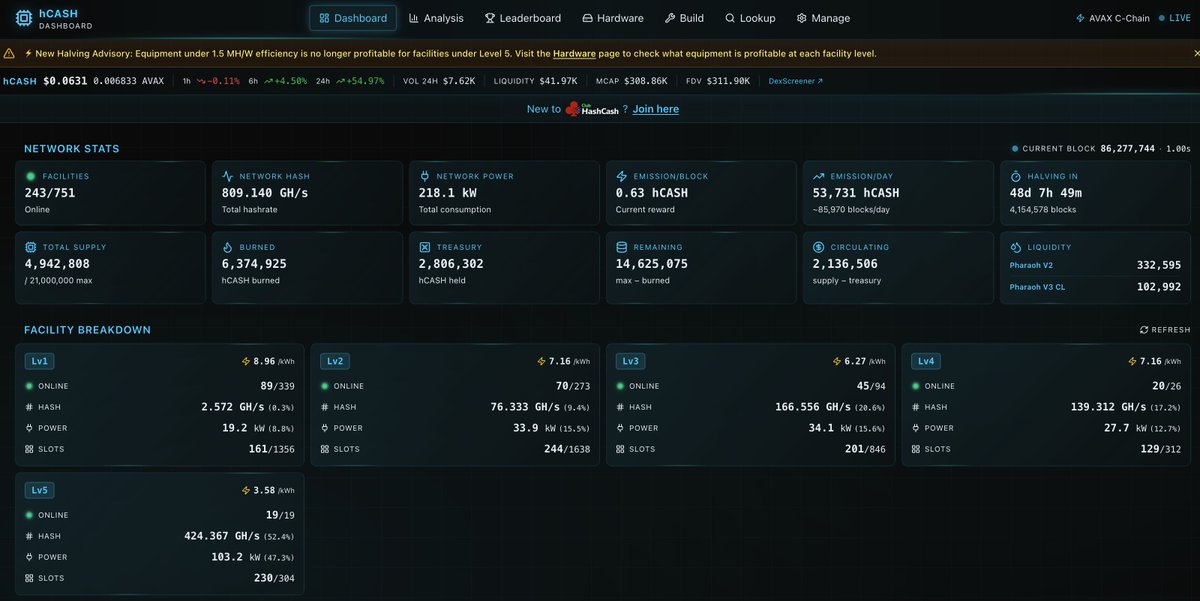Click the lightning icon beside 3.58 /kWh
Viewport: 1200px width, 601px height.
pos(246,490)
